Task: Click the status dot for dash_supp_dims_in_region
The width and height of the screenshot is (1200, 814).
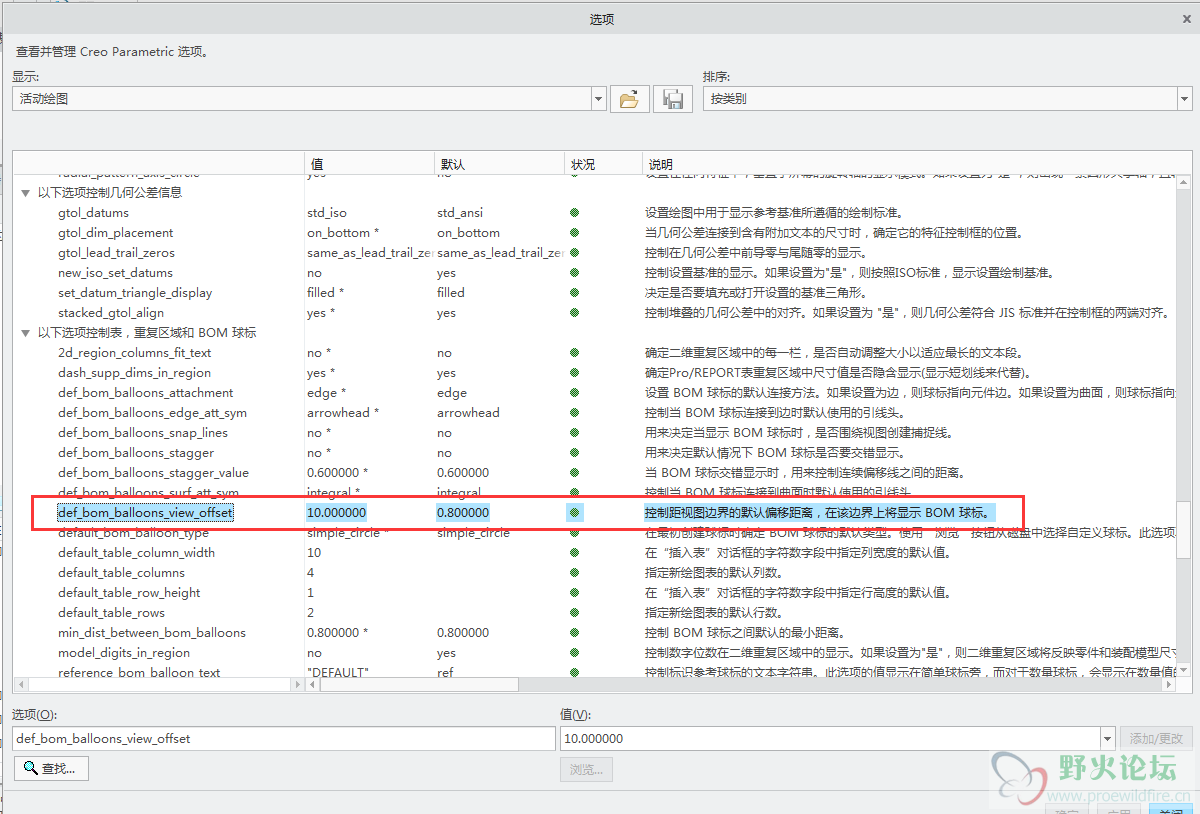Action: (574, 373)
